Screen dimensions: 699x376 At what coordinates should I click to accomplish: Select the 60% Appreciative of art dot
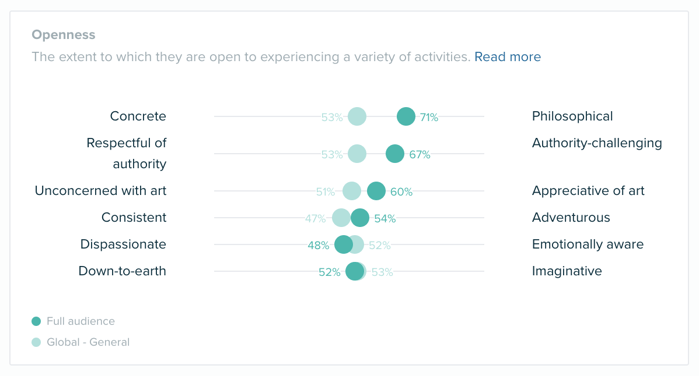tap(376, 191)
